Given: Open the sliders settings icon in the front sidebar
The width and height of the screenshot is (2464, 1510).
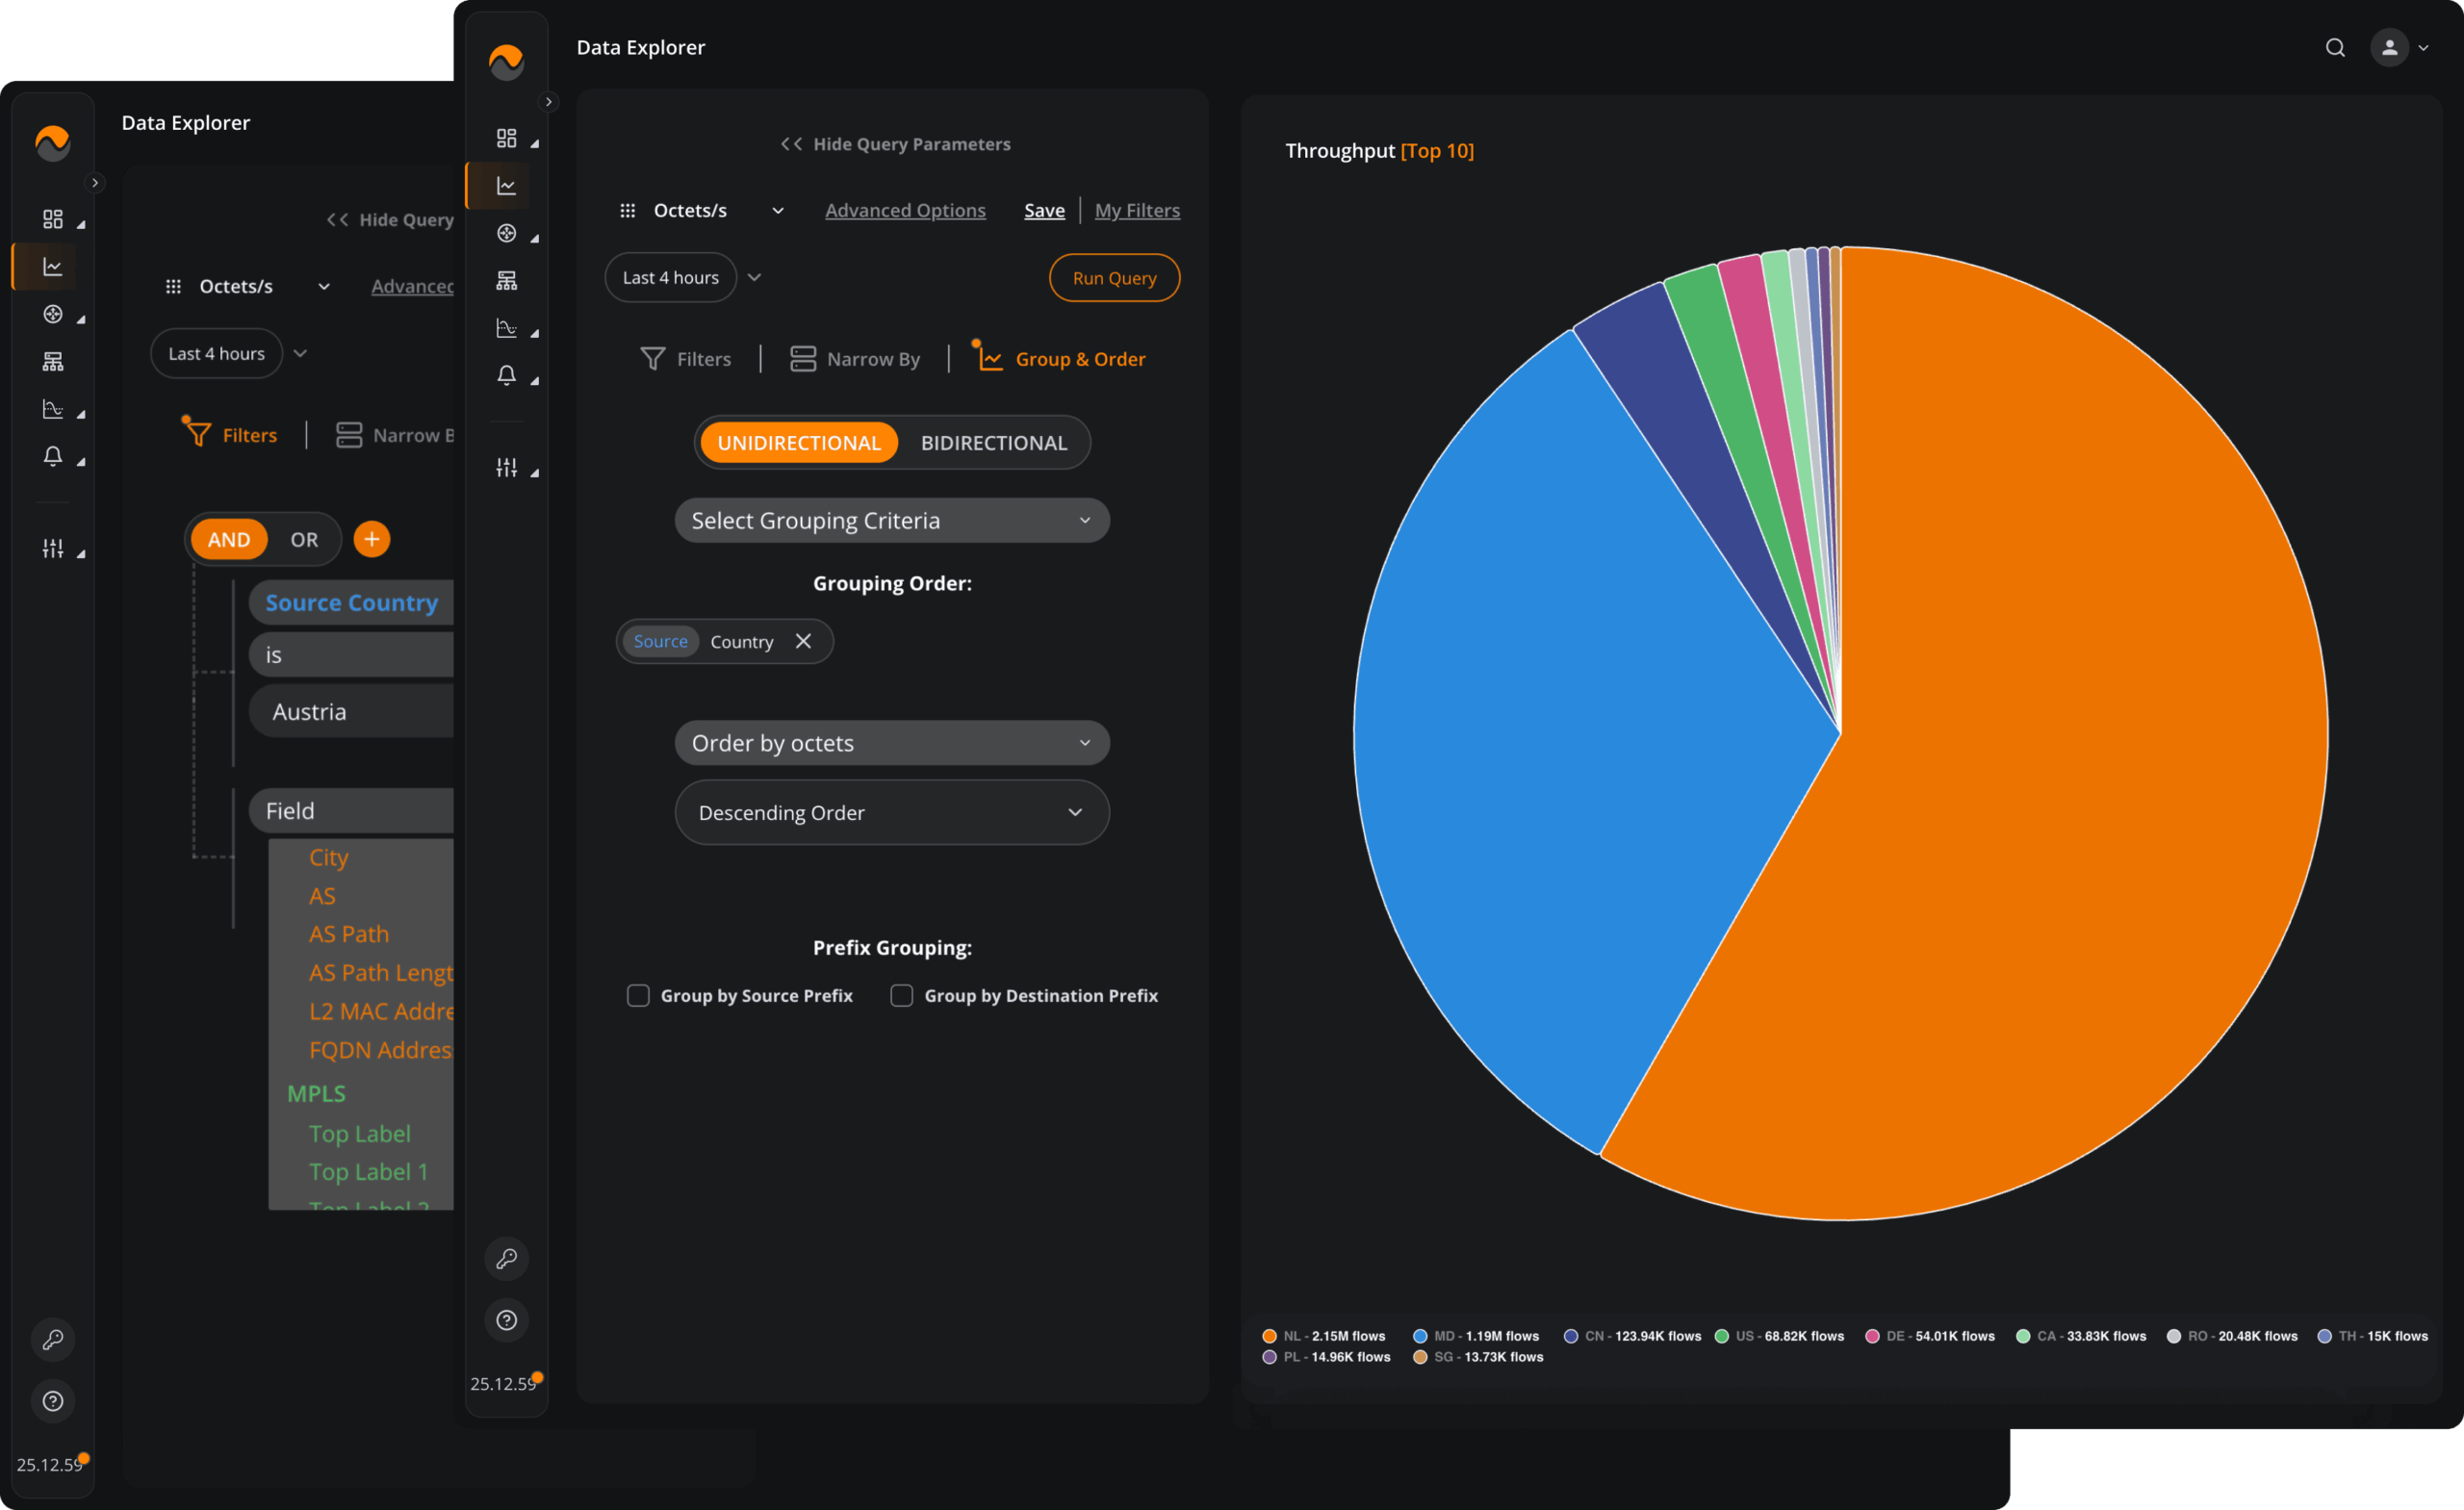Looking at the screenshot, I should tap(506, 467).
